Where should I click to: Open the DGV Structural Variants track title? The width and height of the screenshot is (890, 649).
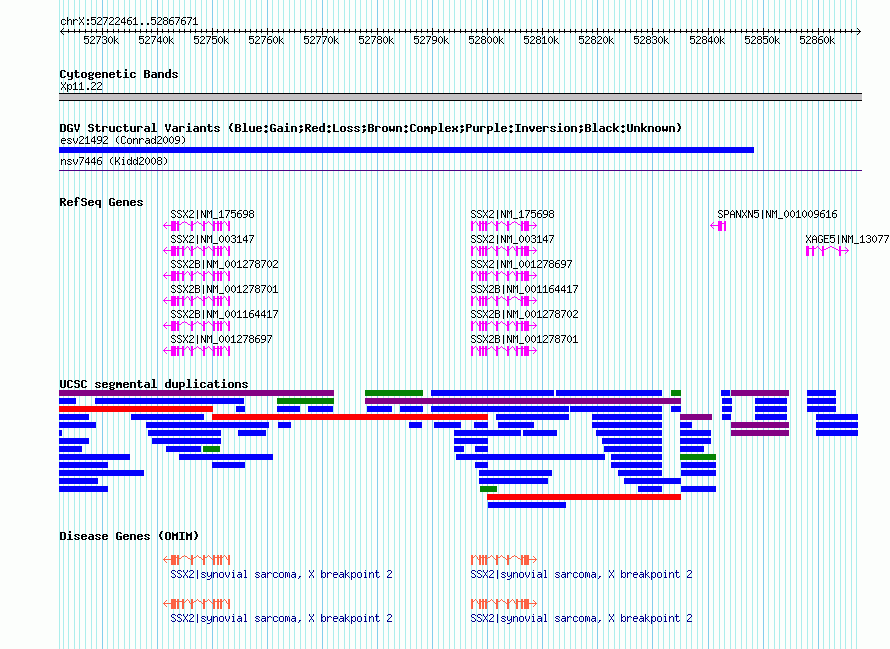pos(370,128)
